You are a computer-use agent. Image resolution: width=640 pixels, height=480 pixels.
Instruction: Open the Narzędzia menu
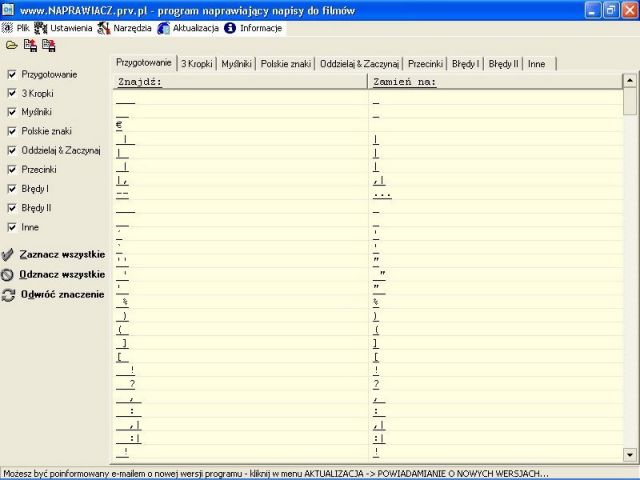pyautogui.click(x=131, y=28)
